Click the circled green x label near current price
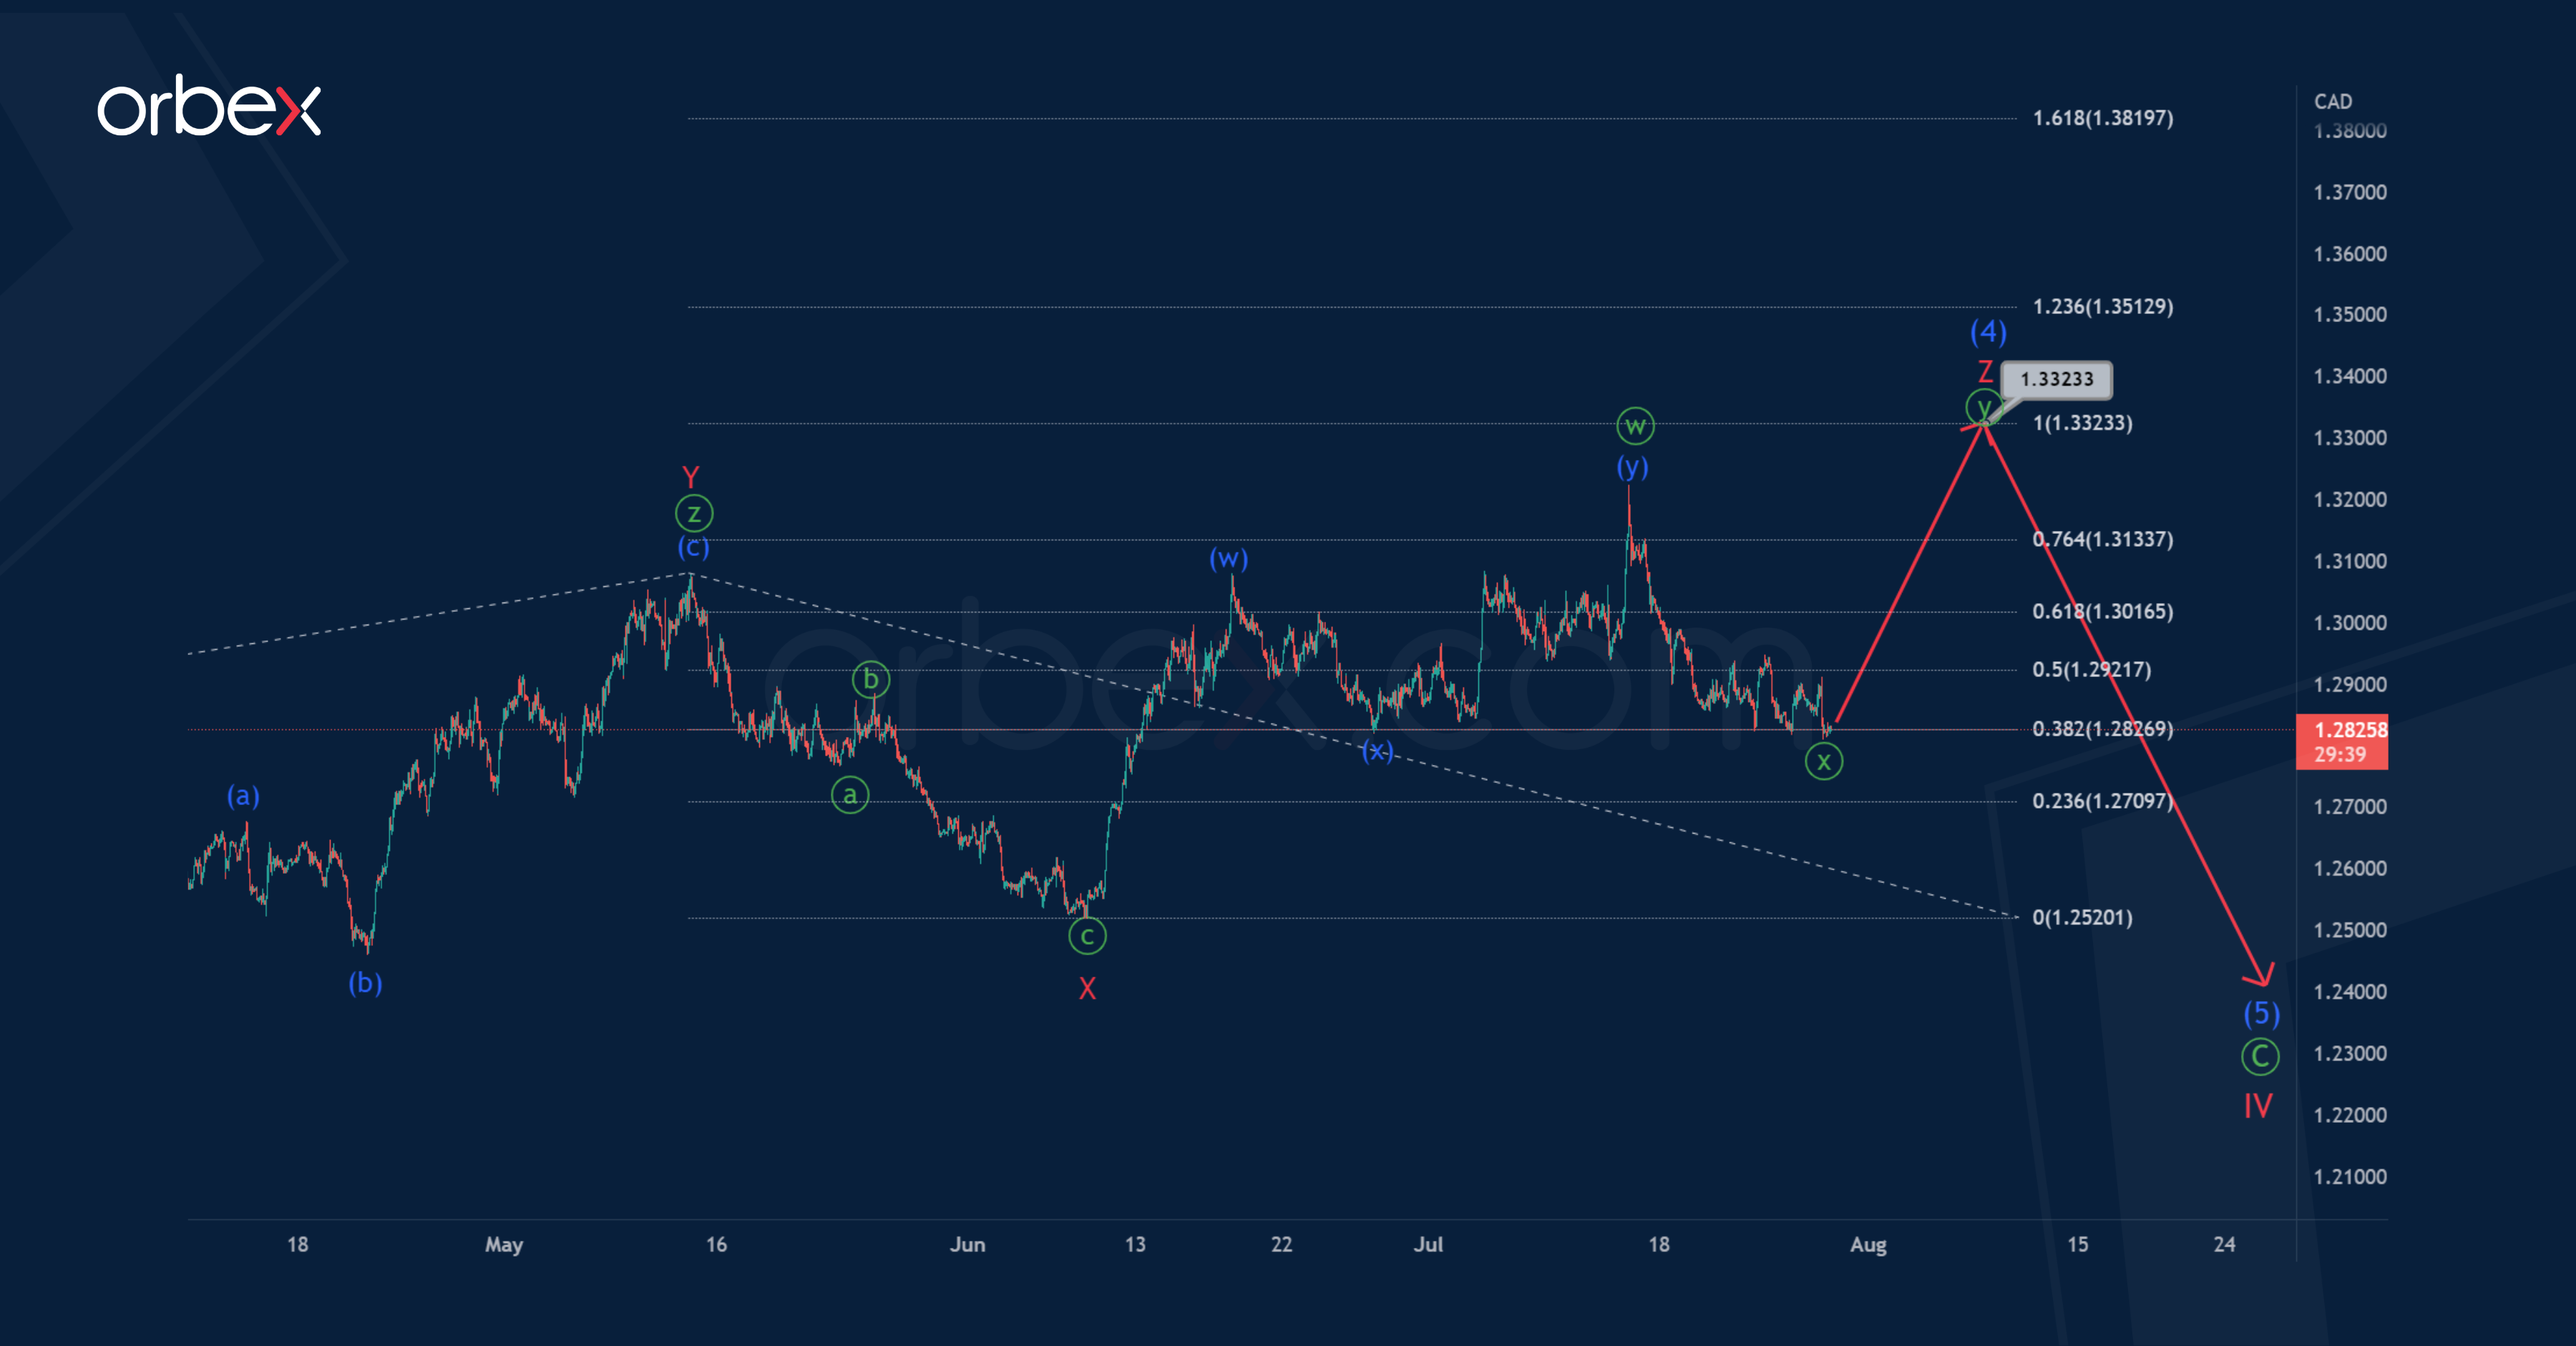The width and height of the screenshot is (2576, 1346). coord(1824,762)
